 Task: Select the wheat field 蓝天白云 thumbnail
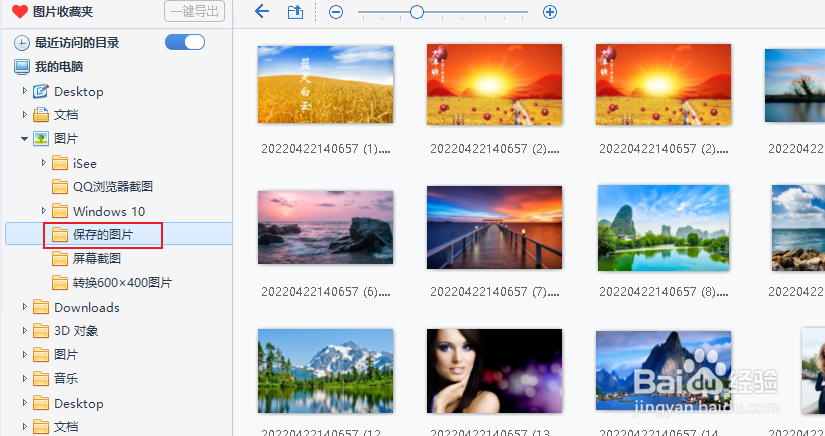(325, 84)
